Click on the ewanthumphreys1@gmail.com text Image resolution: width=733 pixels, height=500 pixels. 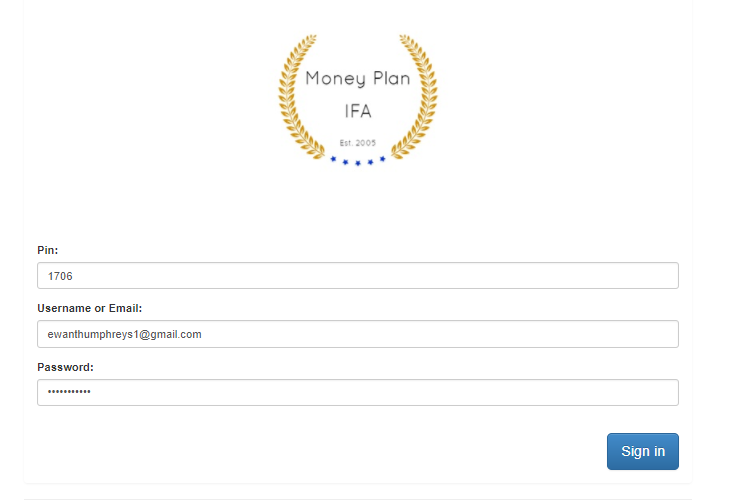(124, 335)
